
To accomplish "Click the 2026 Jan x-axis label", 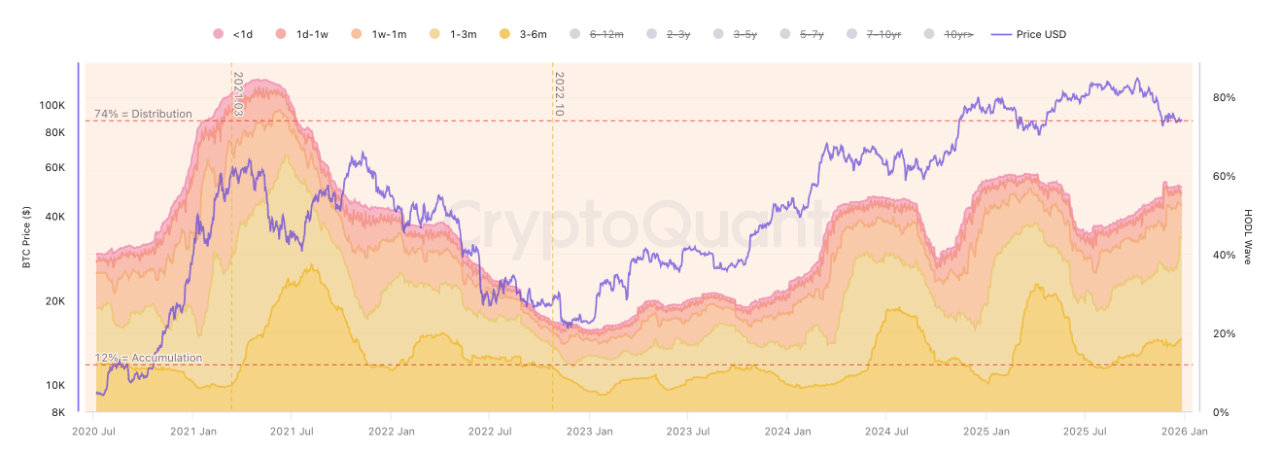I will tap(1183, 432).
